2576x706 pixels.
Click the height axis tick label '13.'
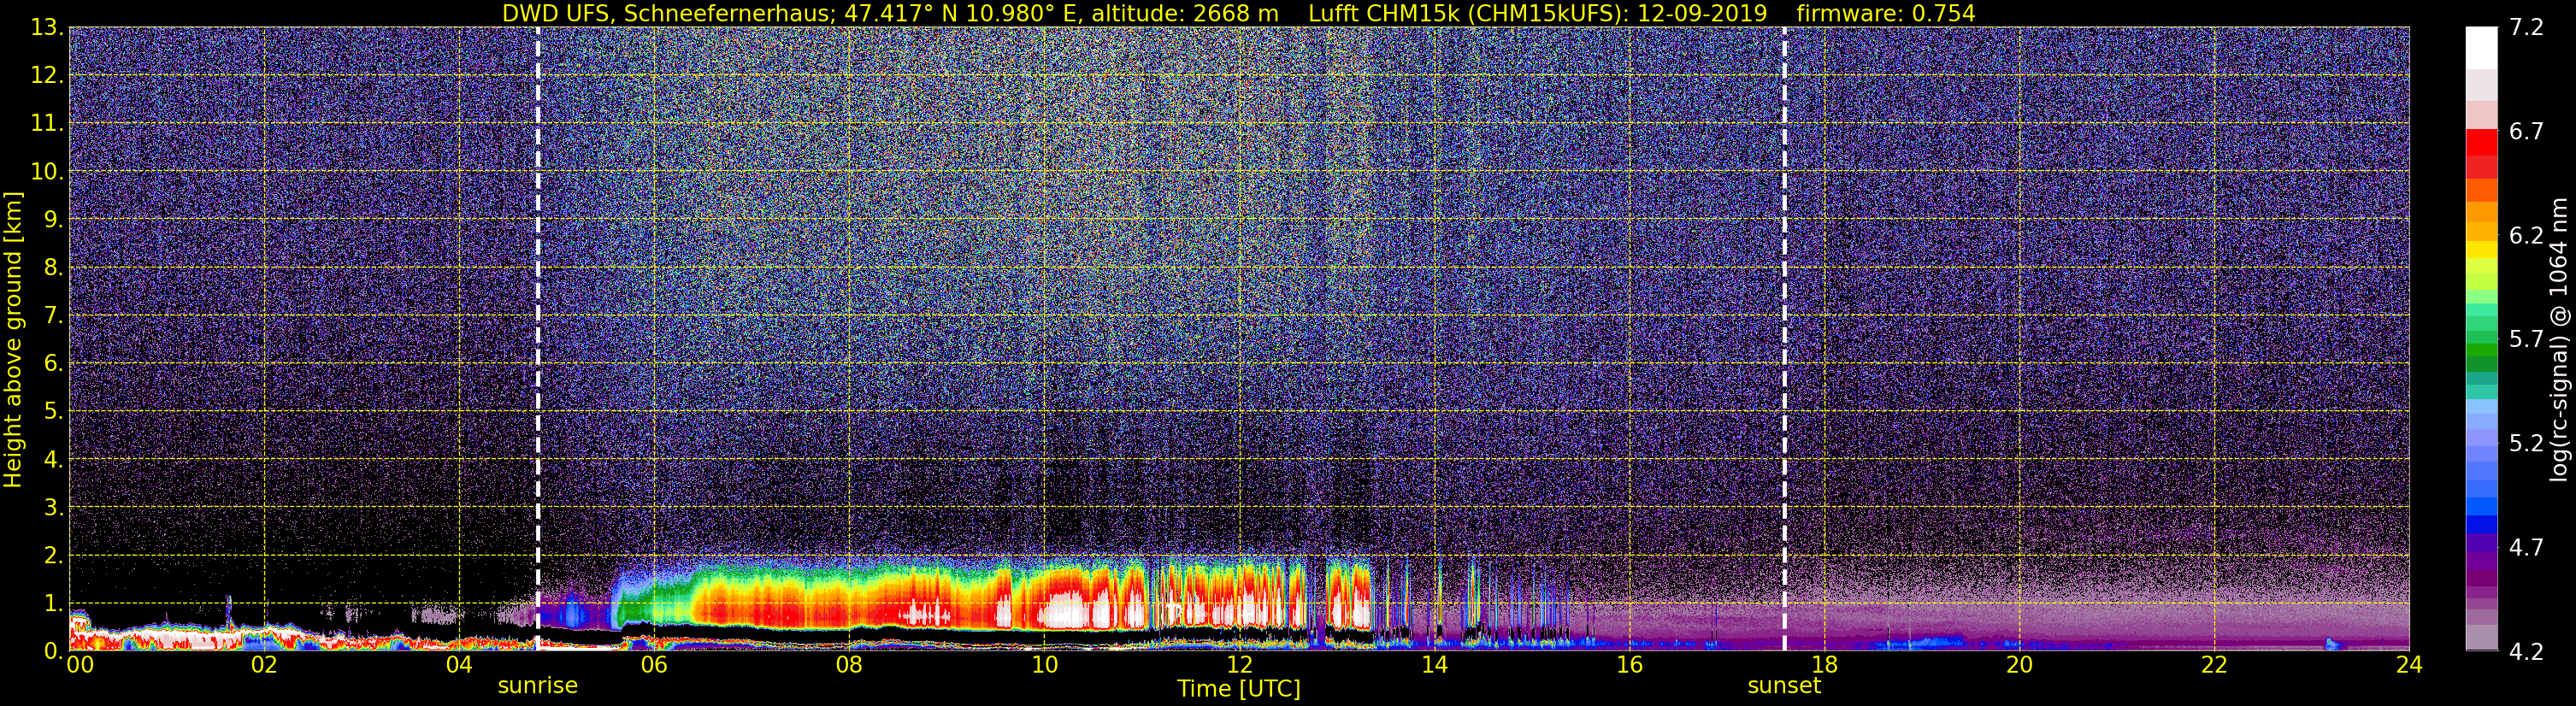(47, 27)
